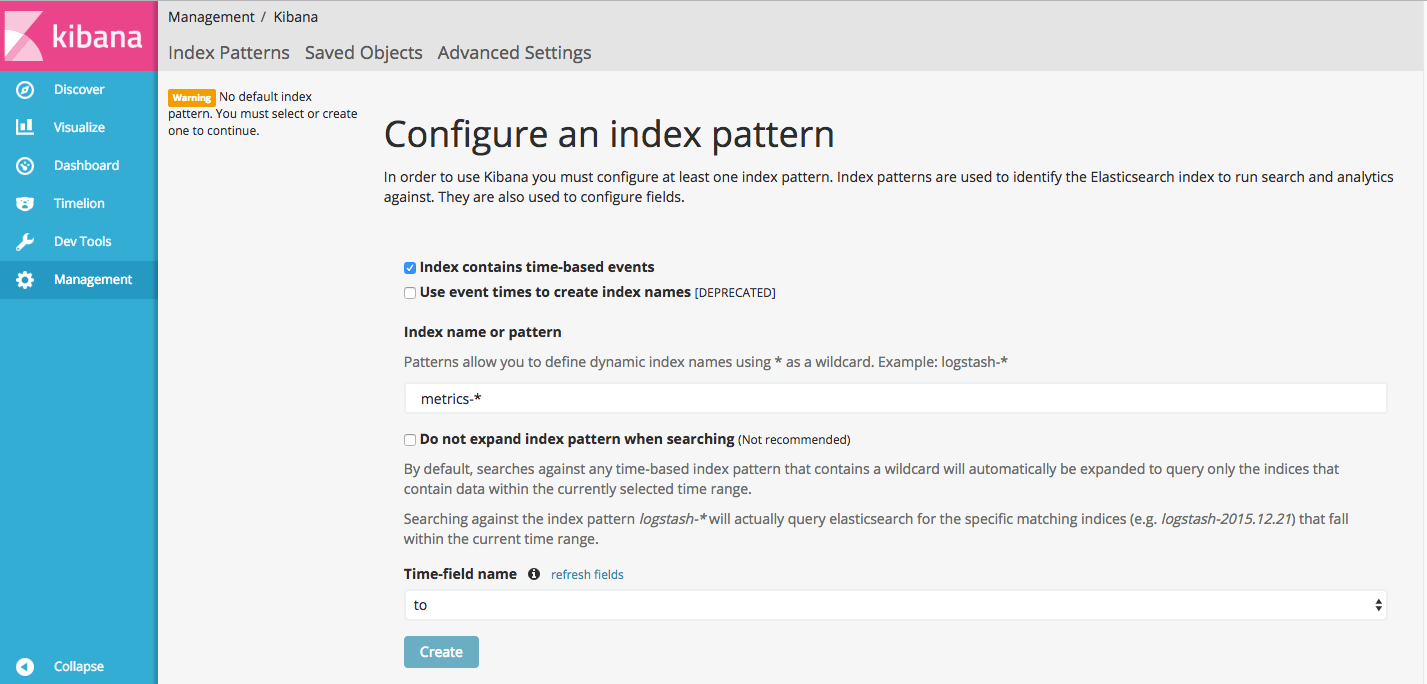The image size is (1427, 684).
Task: Click Management breadcrumb link
Action: 211,17
